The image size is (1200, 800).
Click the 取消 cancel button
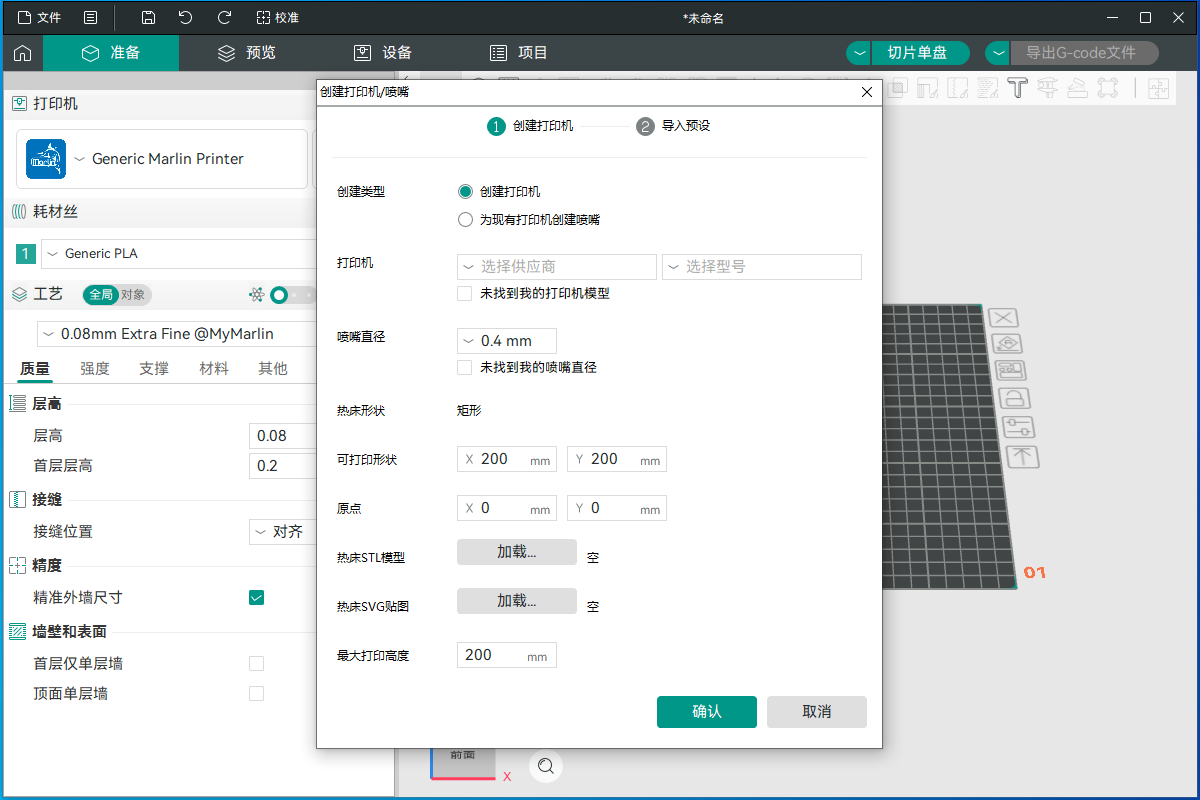[817, 712]
